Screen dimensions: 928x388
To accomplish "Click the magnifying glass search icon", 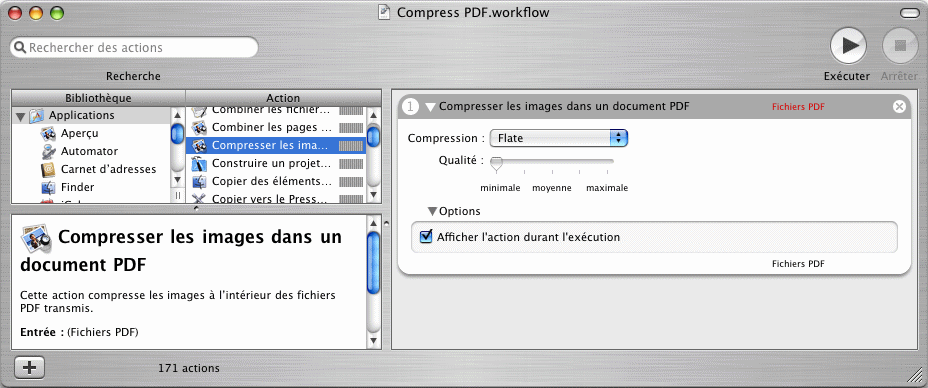I will tap(20, 47).
